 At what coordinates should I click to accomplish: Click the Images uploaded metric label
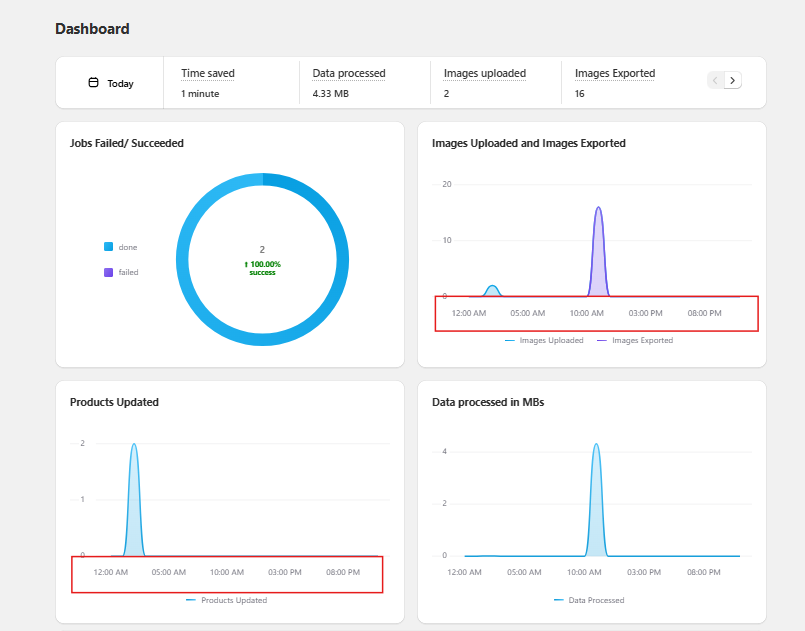point(484,73)
